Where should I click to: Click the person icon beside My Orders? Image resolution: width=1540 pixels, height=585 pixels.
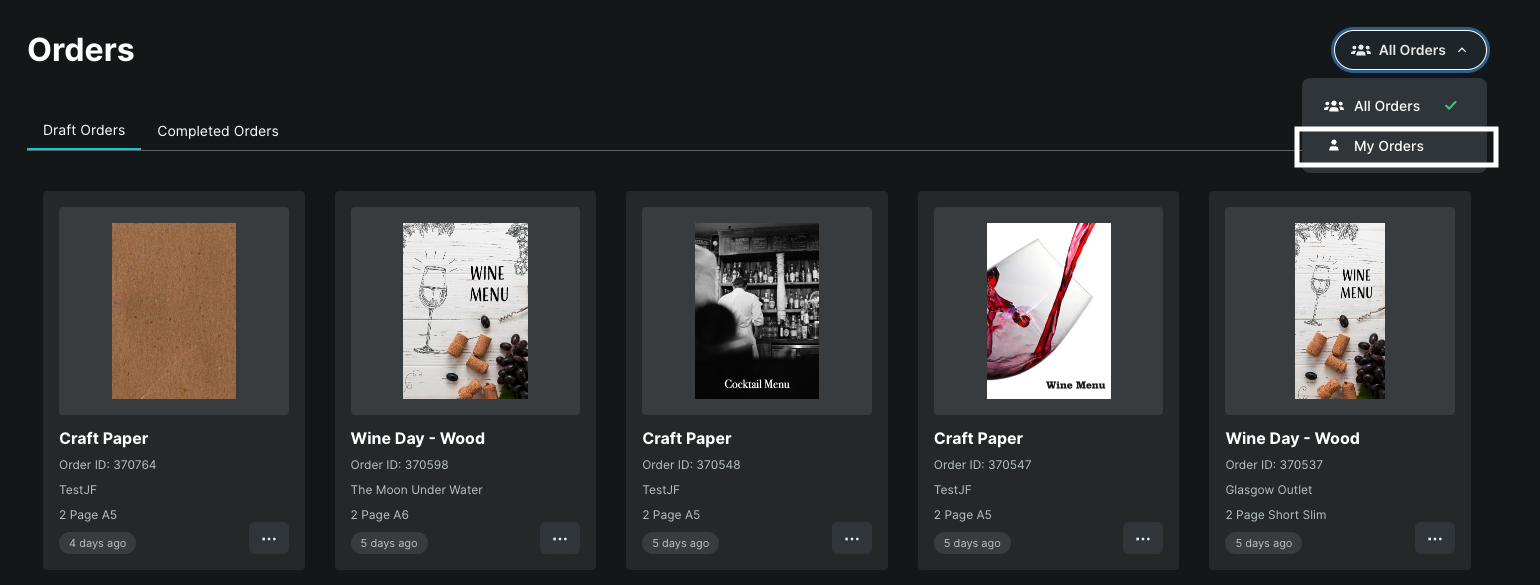[x=1333, y=146]
